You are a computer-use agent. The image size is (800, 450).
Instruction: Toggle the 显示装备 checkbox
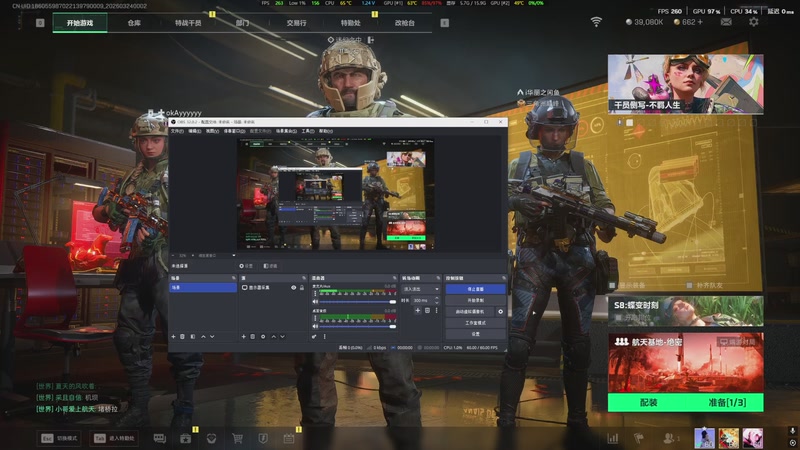click(x=612, y=285)
